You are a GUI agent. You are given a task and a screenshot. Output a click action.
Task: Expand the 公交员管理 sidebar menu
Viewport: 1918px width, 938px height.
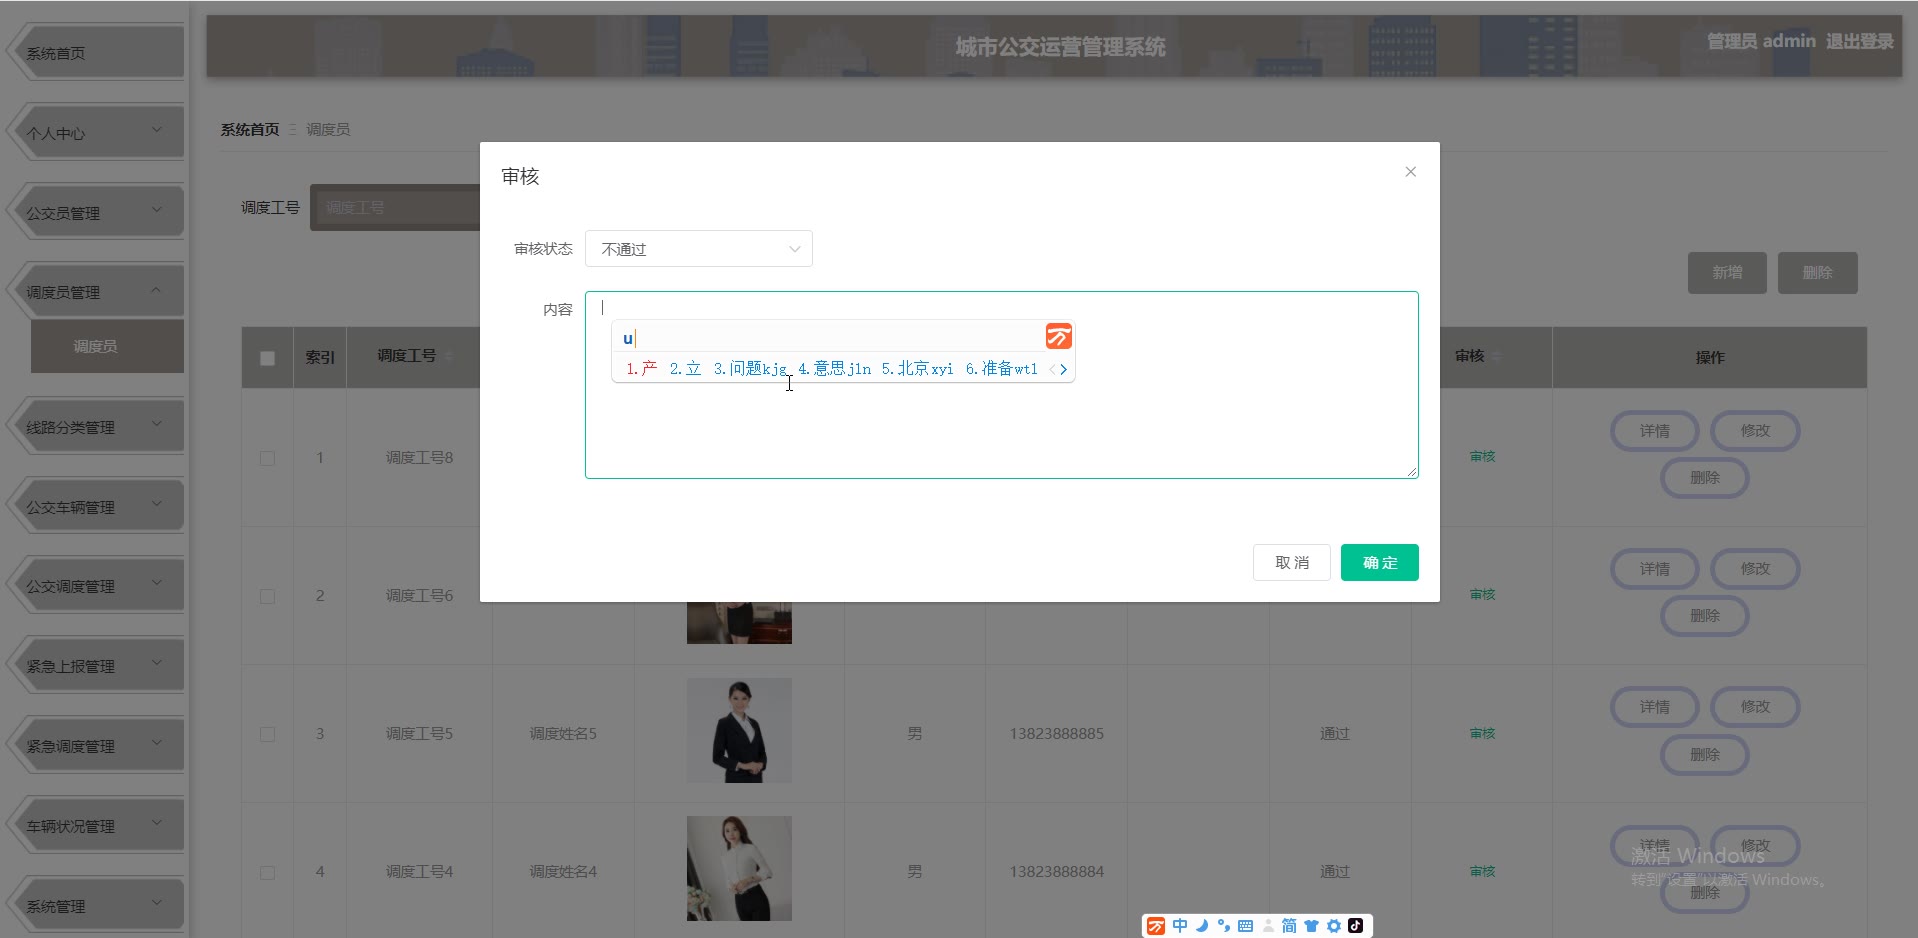click(x=95, y=213)
